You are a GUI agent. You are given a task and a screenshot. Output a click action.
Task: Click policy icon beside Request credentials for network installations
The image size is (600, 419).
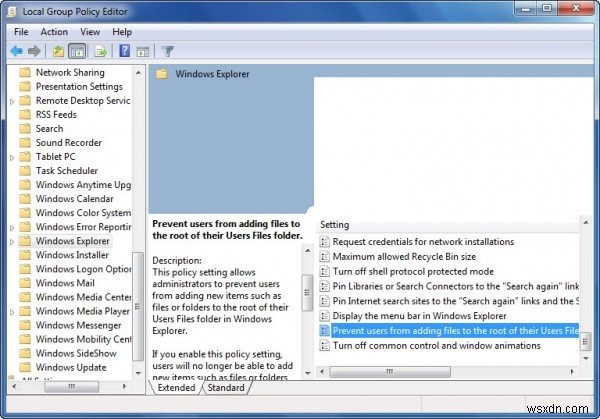pos(324,242)
